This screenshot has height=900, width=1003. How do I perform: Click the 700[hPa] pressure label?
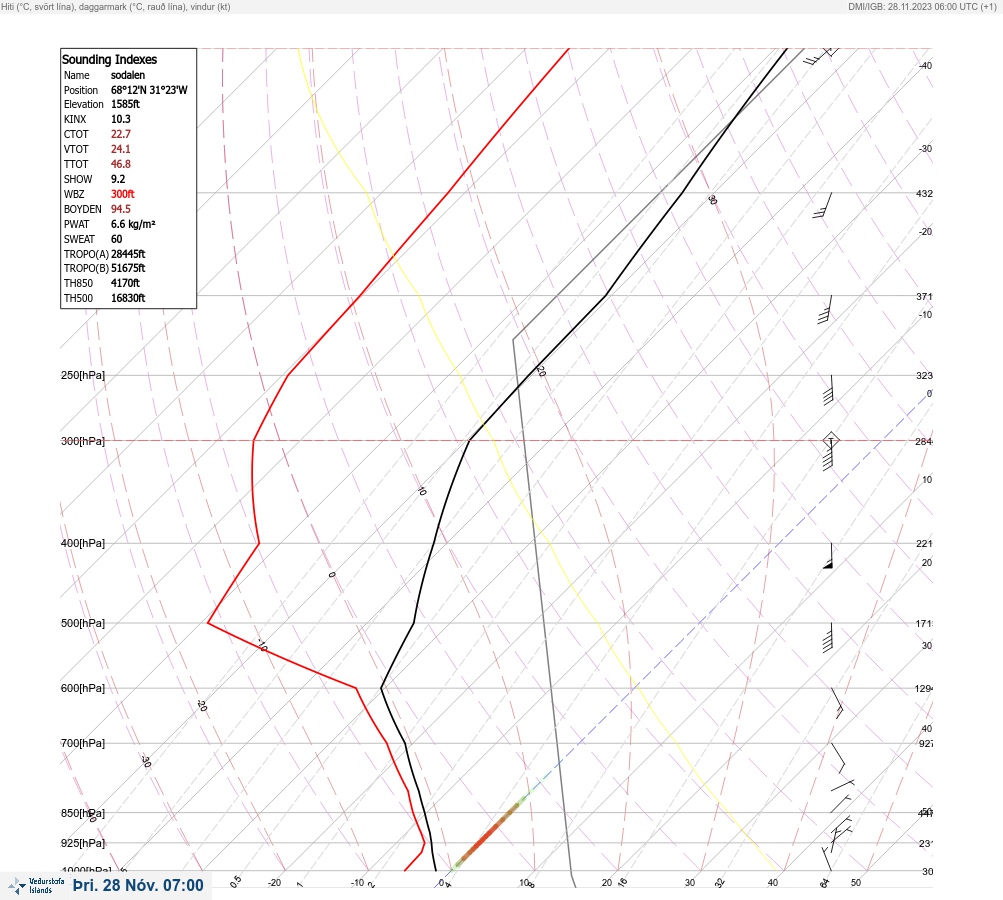point(83,743)
